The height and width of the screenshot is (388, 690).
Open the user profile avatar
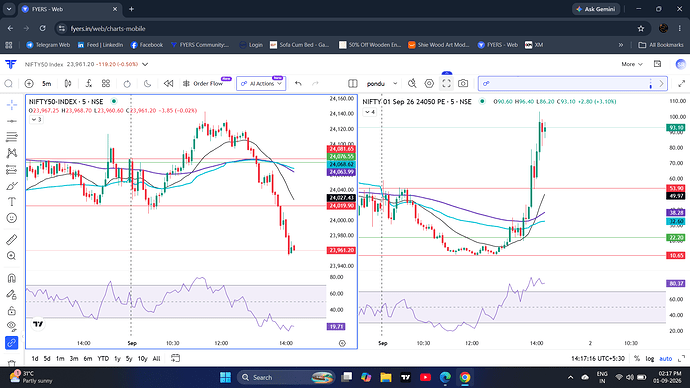coord(681,64)
